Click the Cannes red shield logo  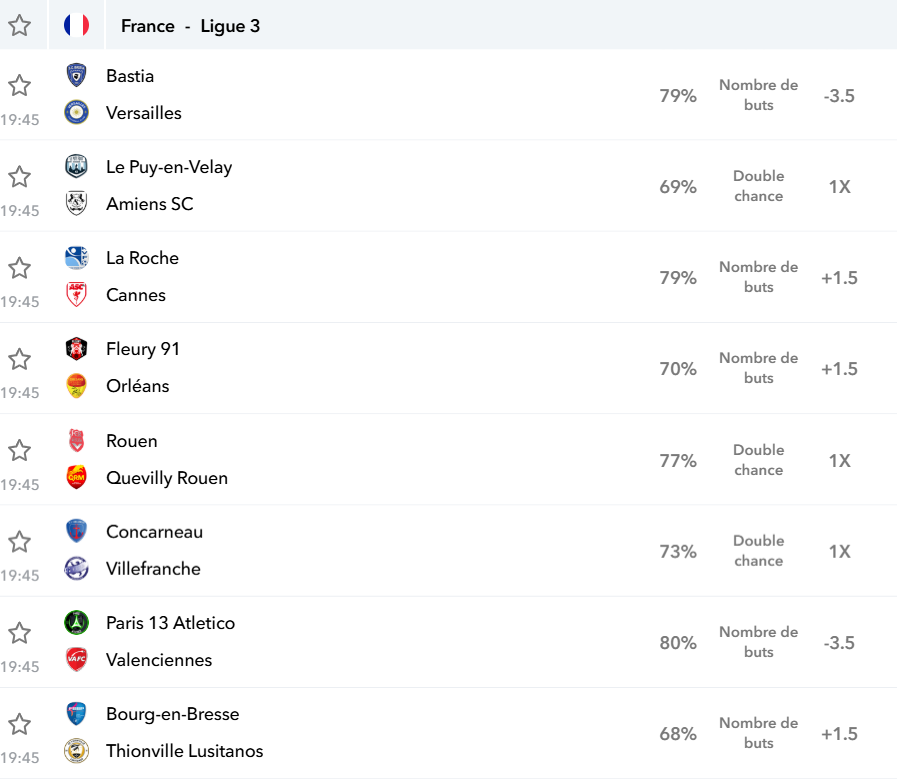(76, 294)
